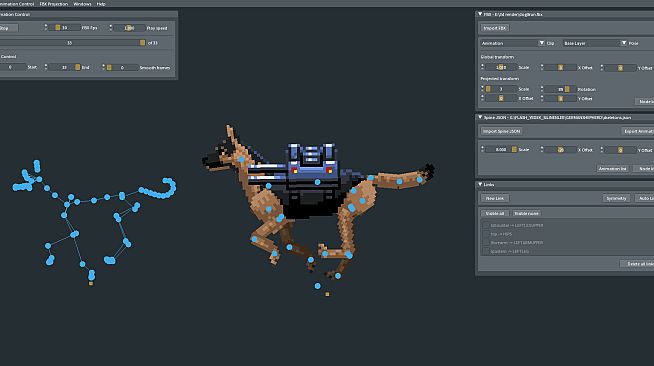Click the FBX fps stepper up arrow
The width and height of the screenshot is (654, 366).
tap(46, 26)
